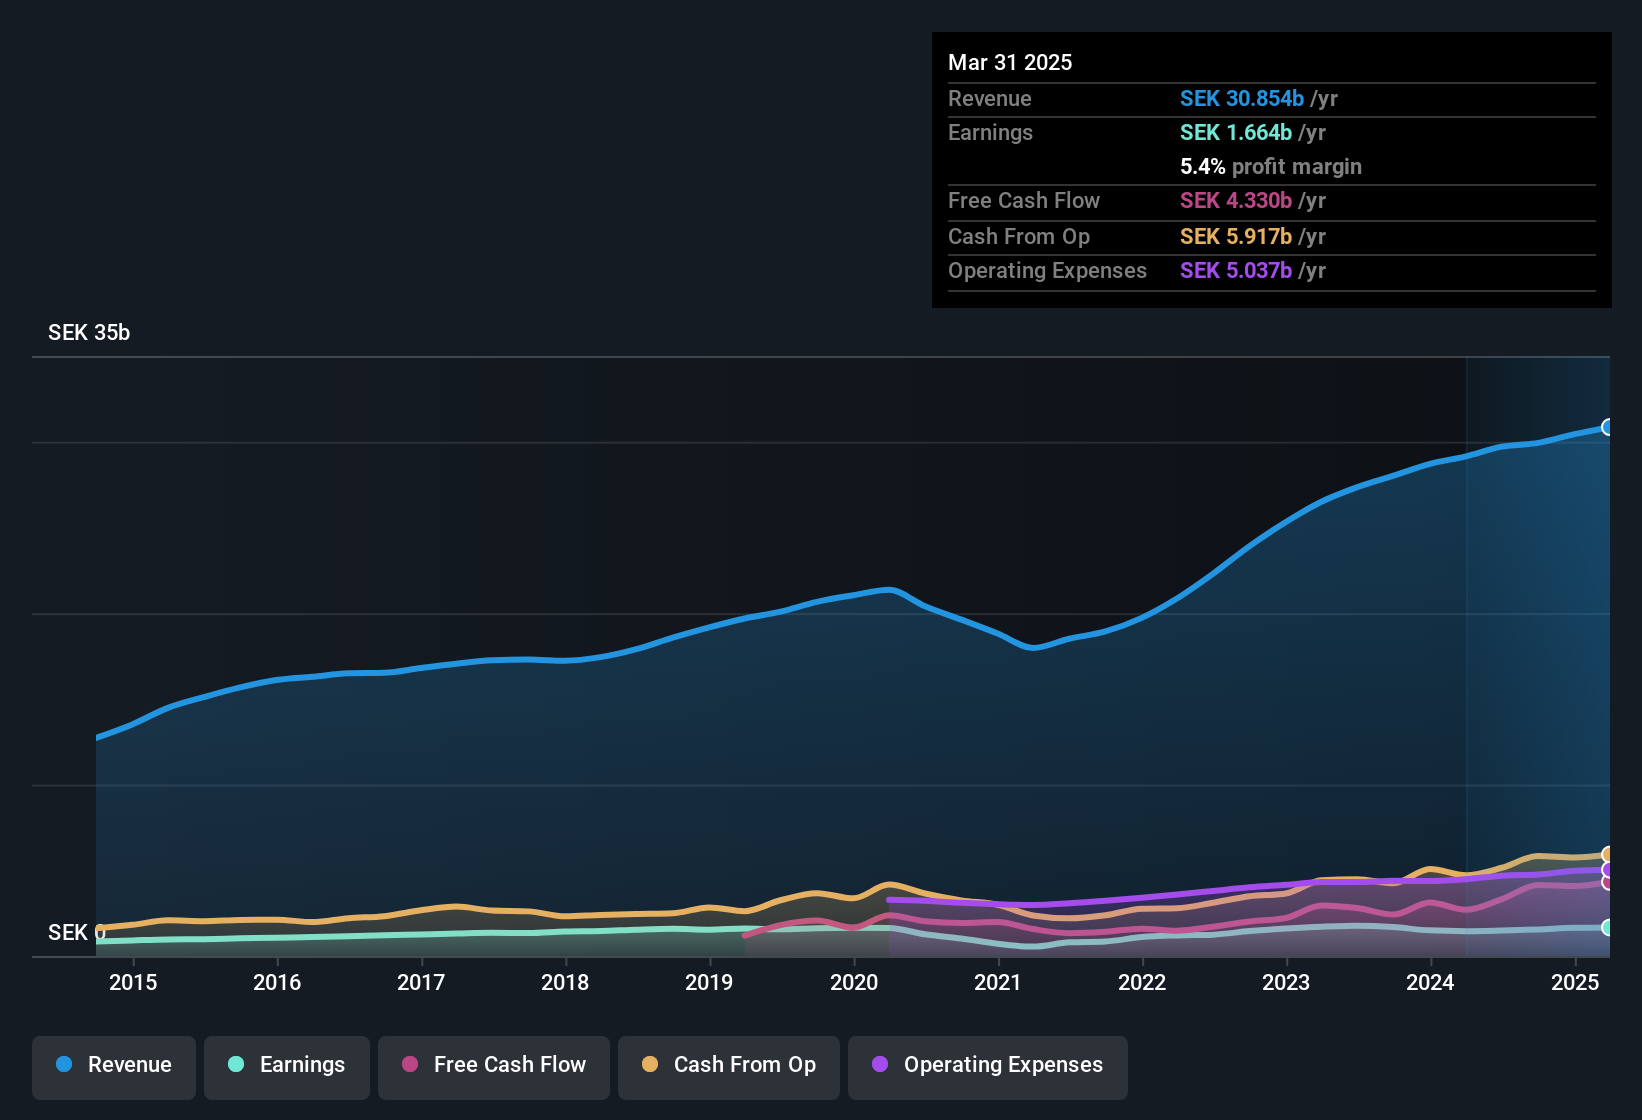Image resolution: width=1642 pixels, height=1120 pixels.
Task: Click the blue dot in Revenue legend
Action: click(x=64, y=1064)
